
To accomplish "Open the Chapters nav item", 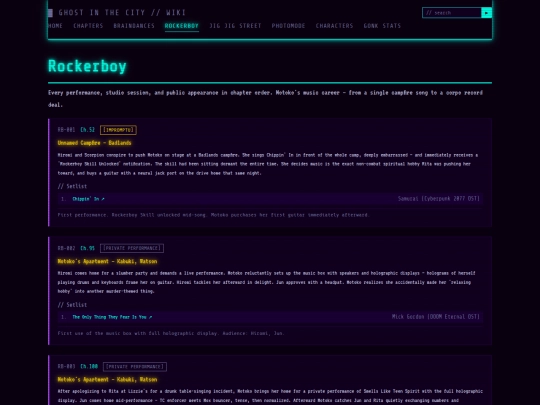I will 88,26.
